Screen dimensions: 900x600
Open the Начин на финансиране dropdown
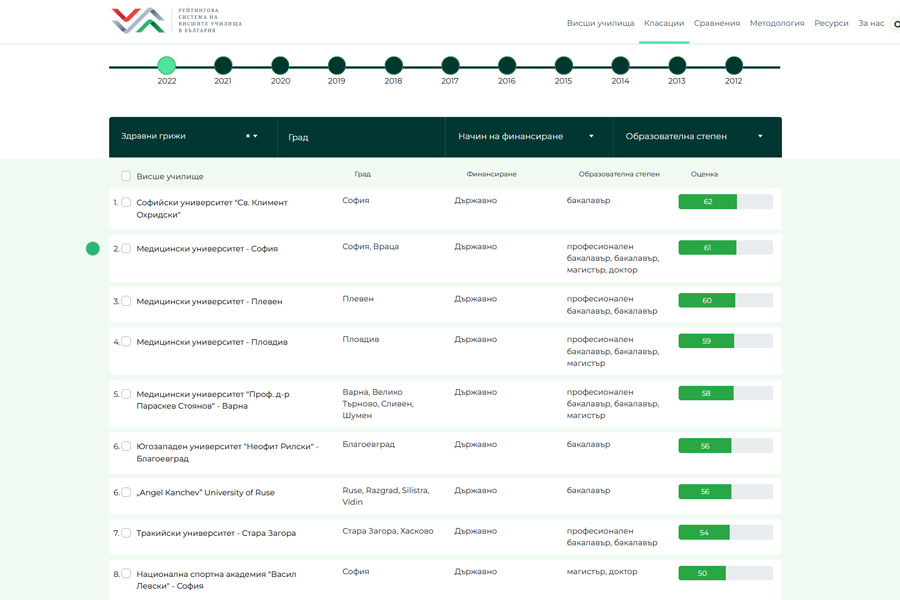(x=529, y=137)
